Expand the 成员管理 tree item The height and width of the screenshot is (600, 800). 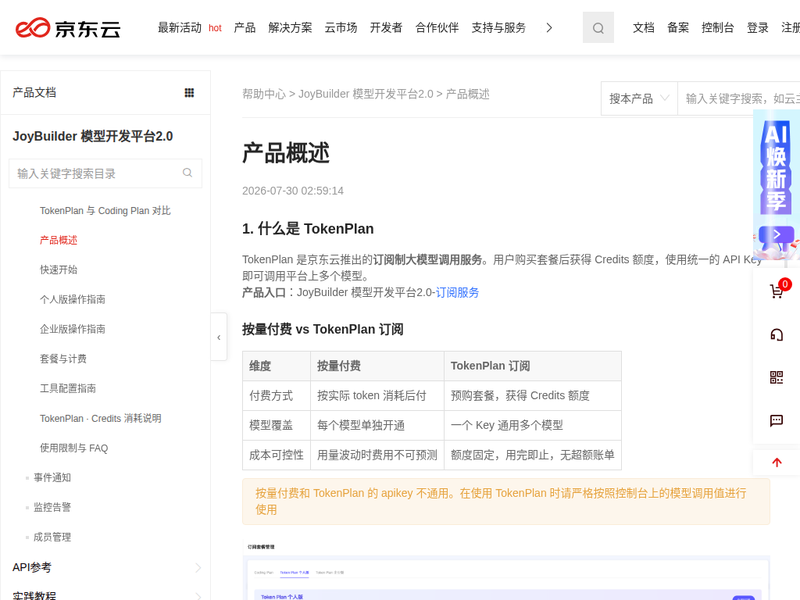point(52,537)
